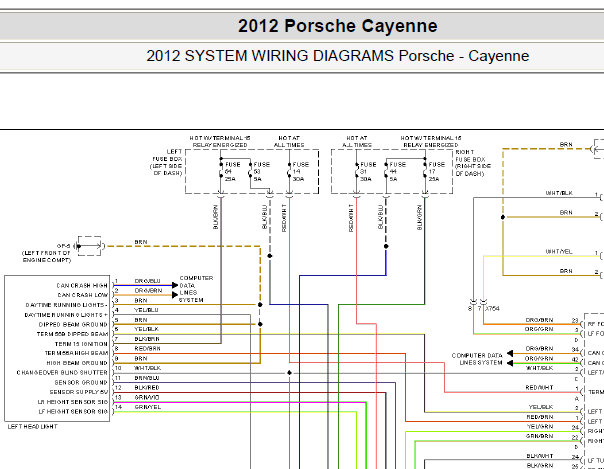The width and height of the screenshot is (604, 469).
Task: Click "RELAY ENERGIZED" note above left fuse box
Action: coord(220,145)
